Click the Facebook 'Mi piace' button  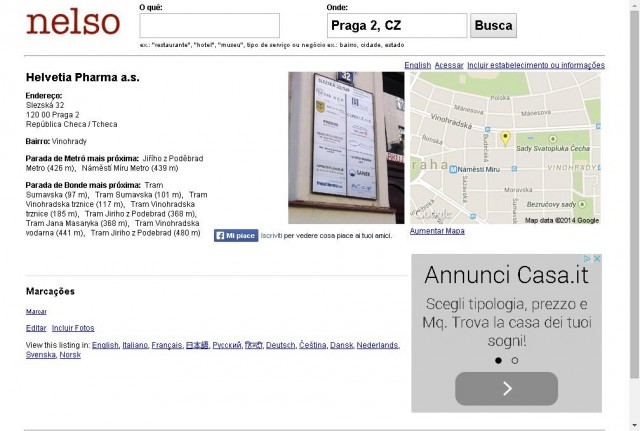point(236,235)
